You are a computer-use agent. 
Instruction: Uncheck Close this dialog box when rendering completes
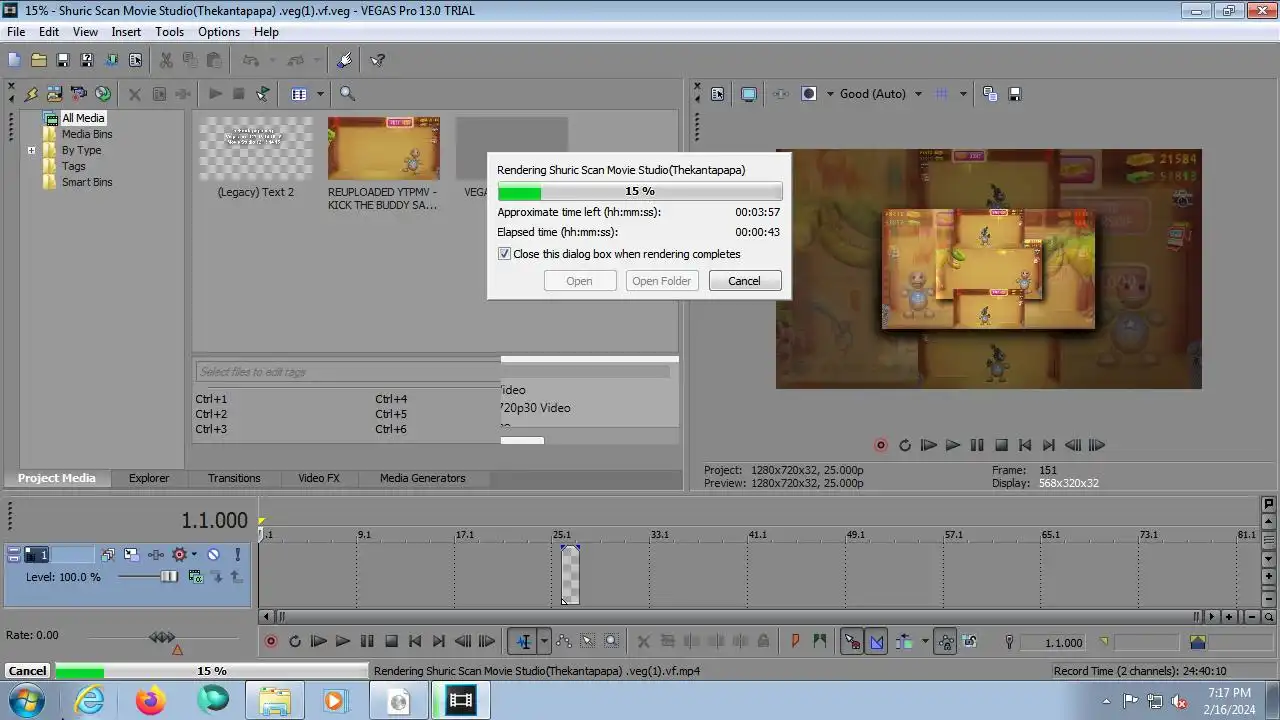coord(505,254)
